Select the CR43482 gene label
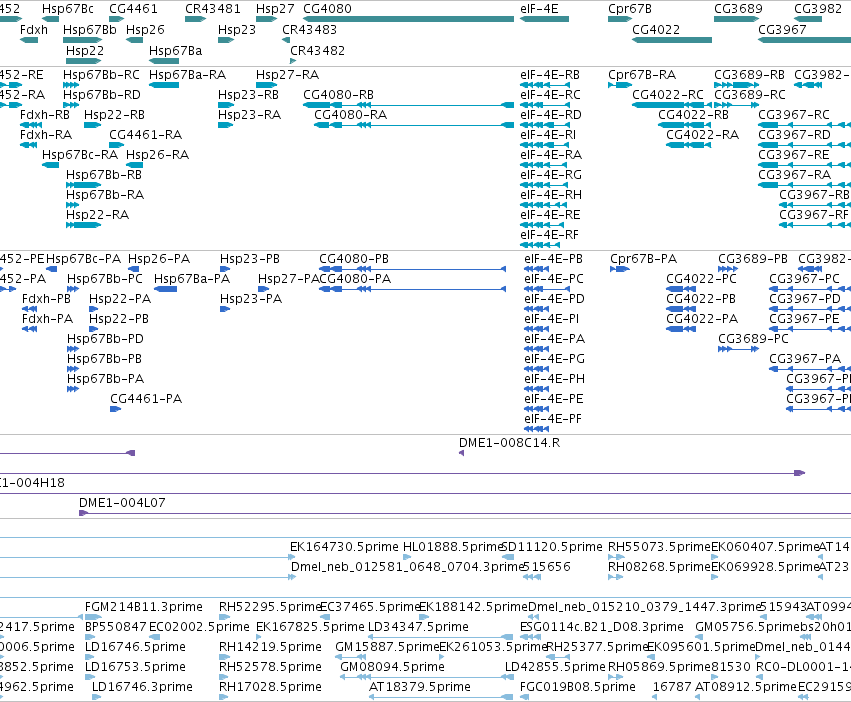 [x=317, y=50]
